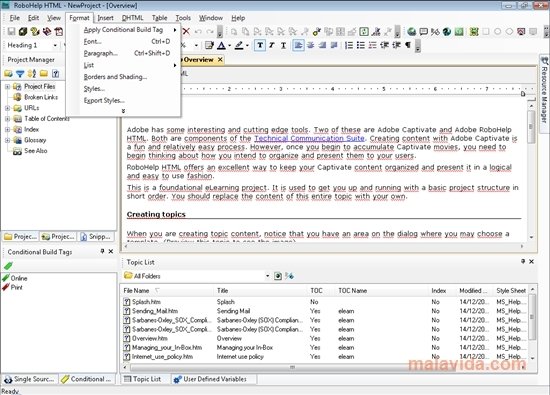Expand the Format menu with bottom chevron
The image size is (550, 395).
click(123, 111)
